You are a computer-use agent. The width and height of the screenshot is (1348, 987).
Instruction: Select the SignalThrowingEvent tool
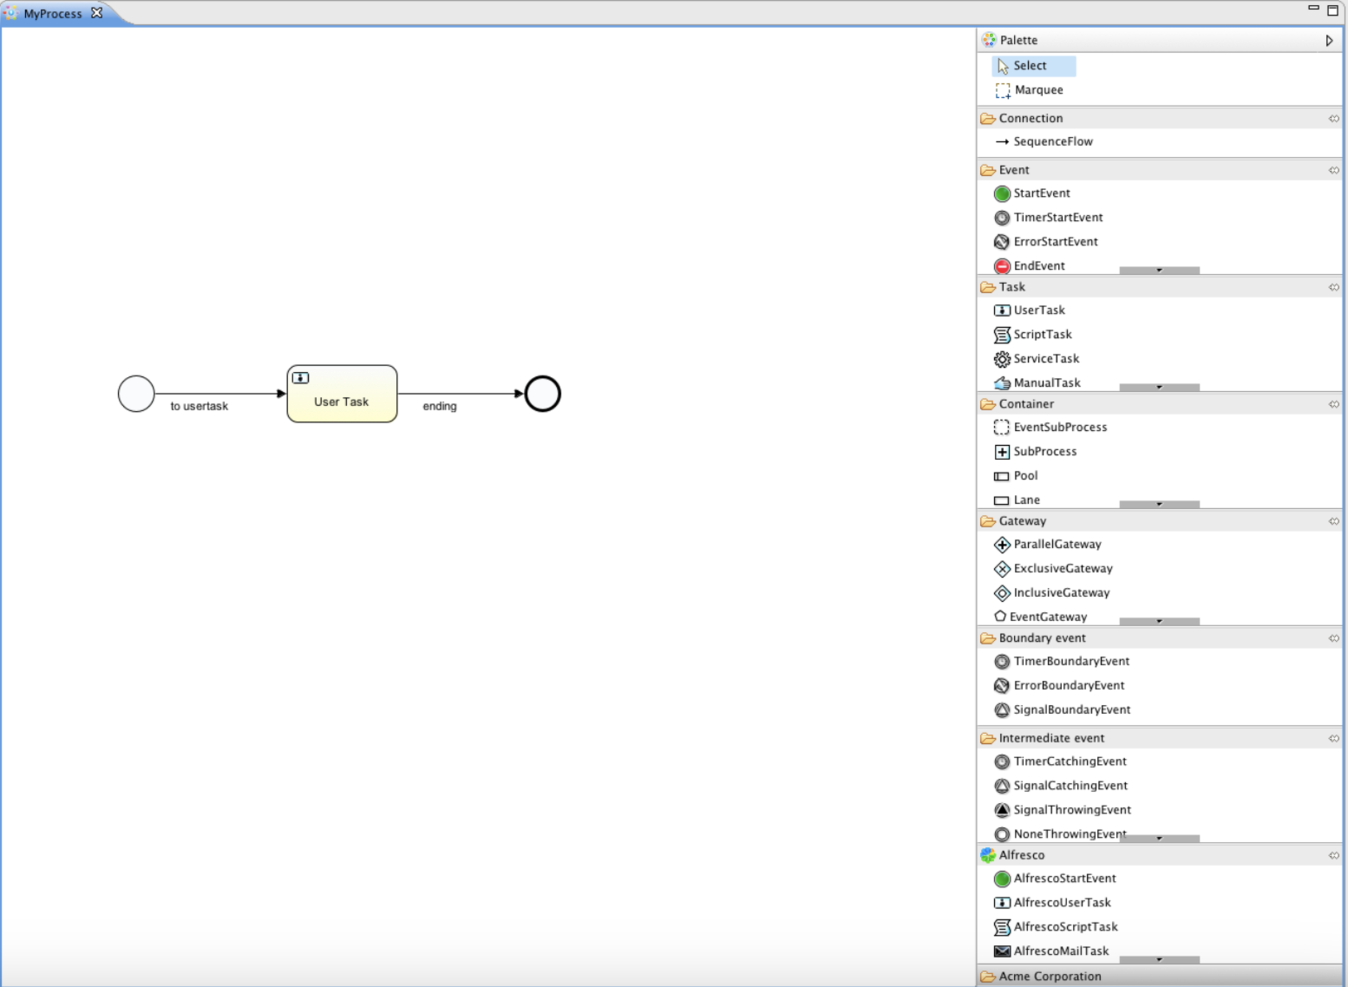[1063, 809]
